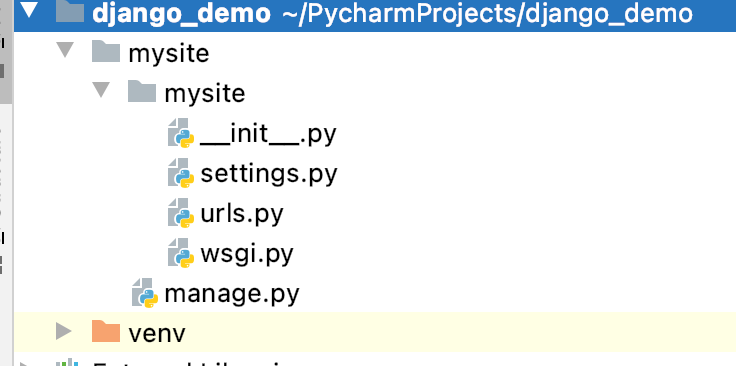Viewport: 736px width, 366px height.
Task: Expand the venv folder arrow
Action: click(x=63, y=332)
